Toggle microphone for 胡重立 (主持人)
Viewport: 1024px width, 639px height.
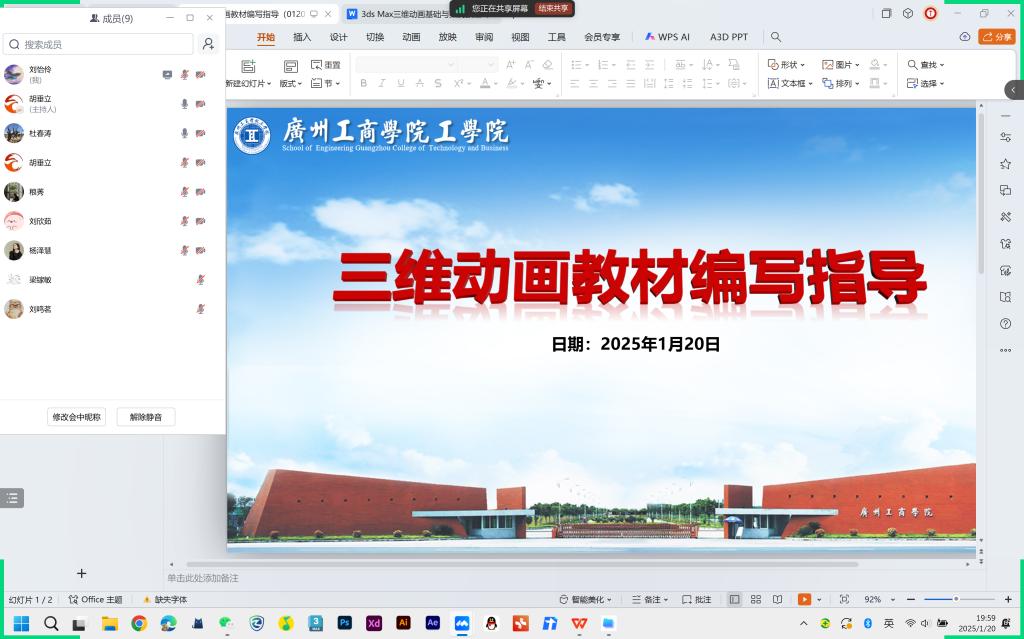point(184,104)
